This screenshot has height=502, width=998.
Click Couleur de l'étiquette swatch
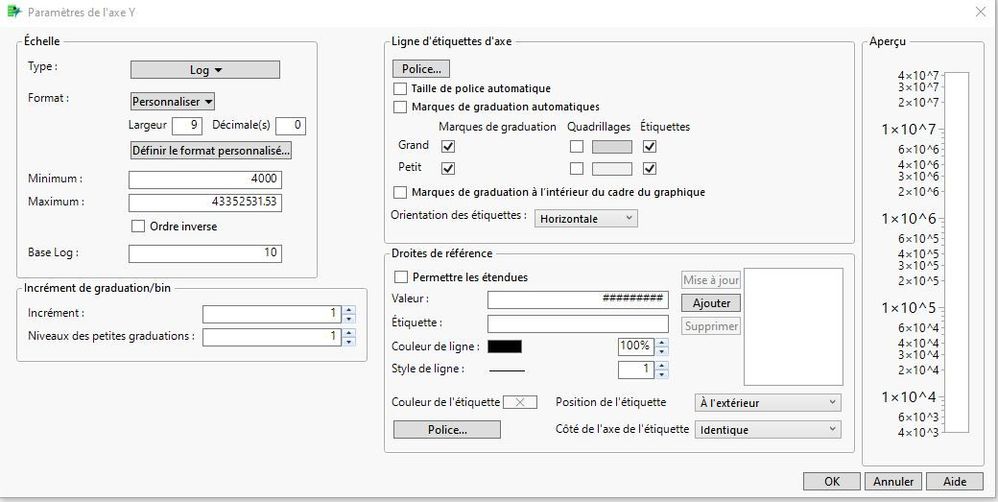click(x=520, y=402)
